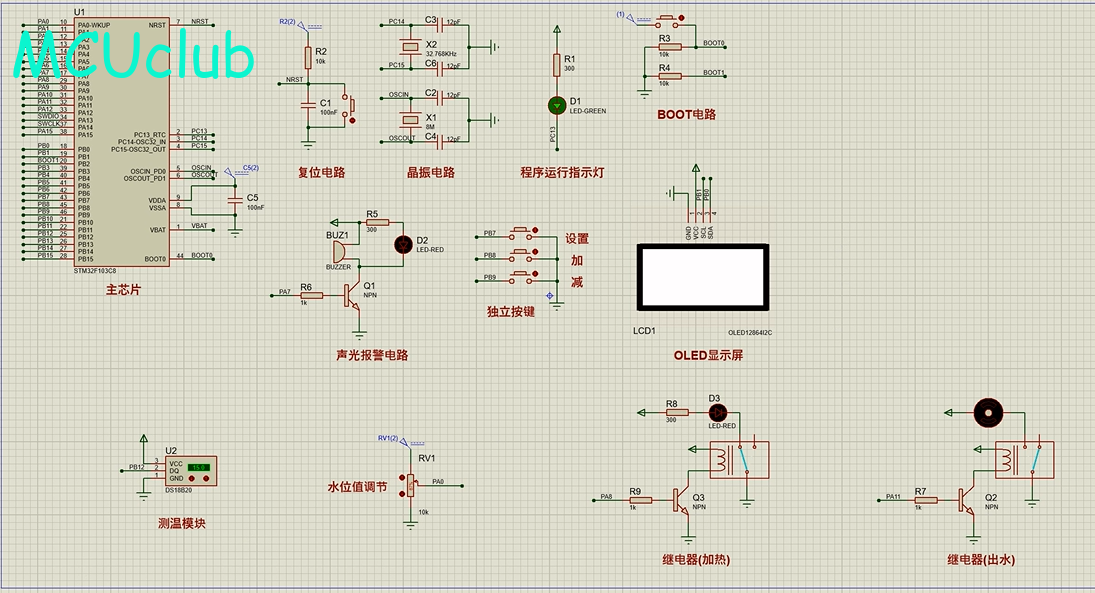Click the RV1 potentiometer increase arrow
The width and height of the screenshot is (1095, 593).
402,478
